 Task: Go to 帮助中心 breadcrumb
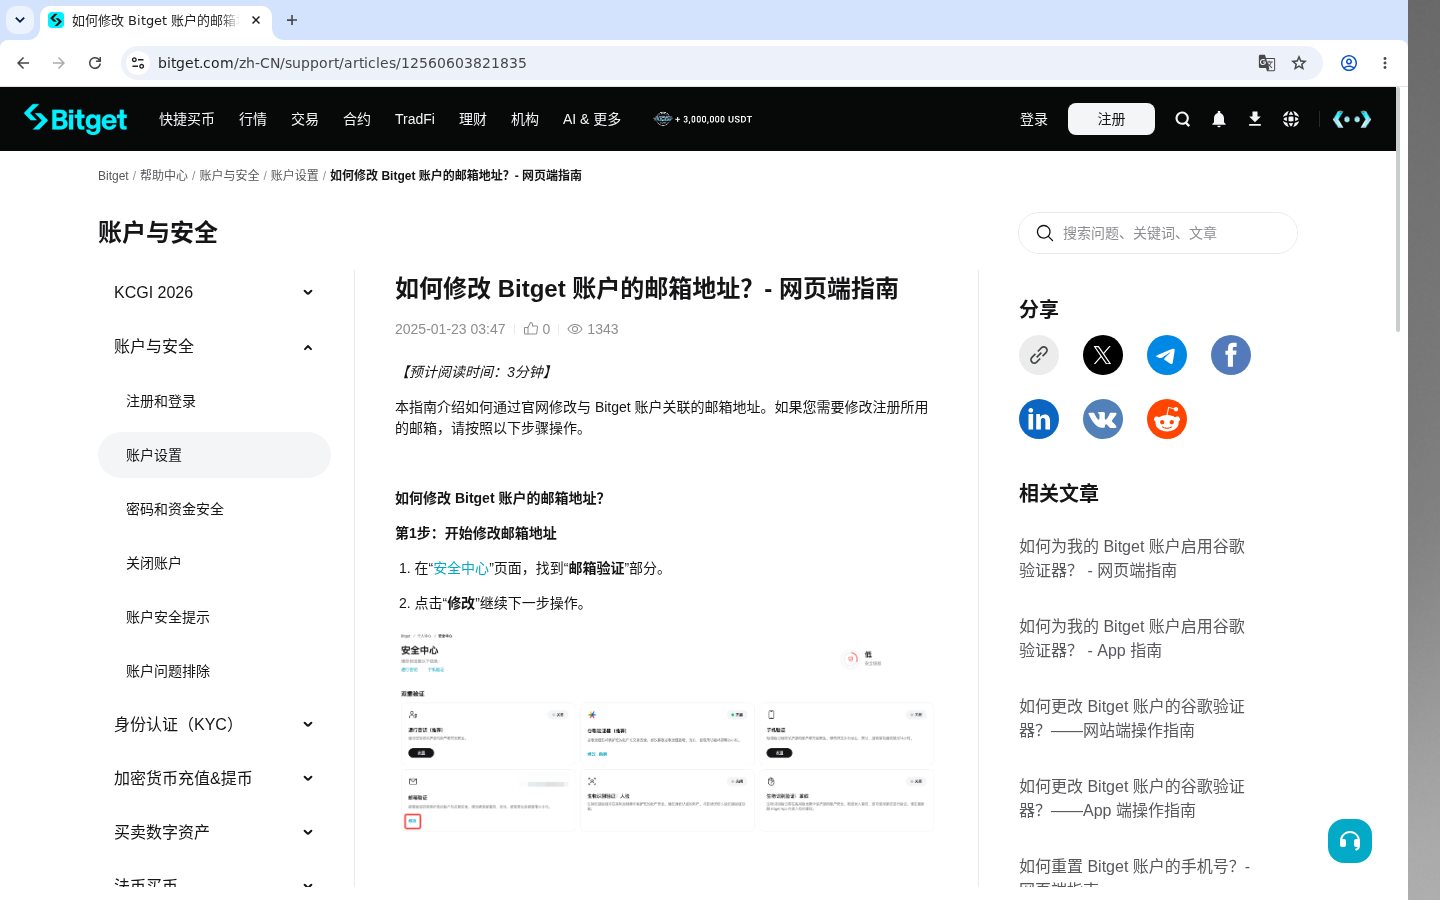tap(164, 175)
